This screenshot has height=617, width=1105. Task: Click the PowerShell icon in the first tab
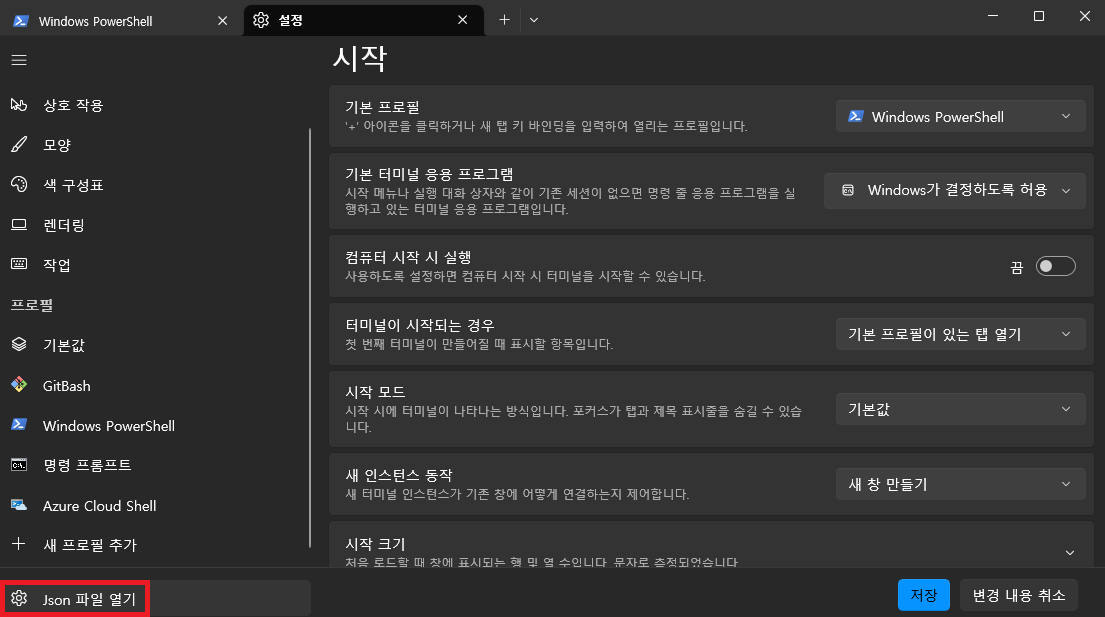pos(20,21)
